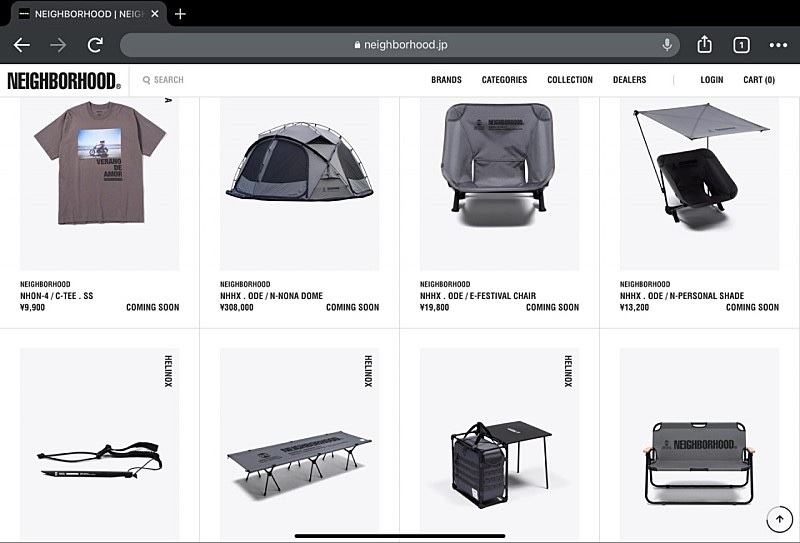800x543 pixels.
Task: Click HELINOX tag on the strap card
Action: pos(168,371)
